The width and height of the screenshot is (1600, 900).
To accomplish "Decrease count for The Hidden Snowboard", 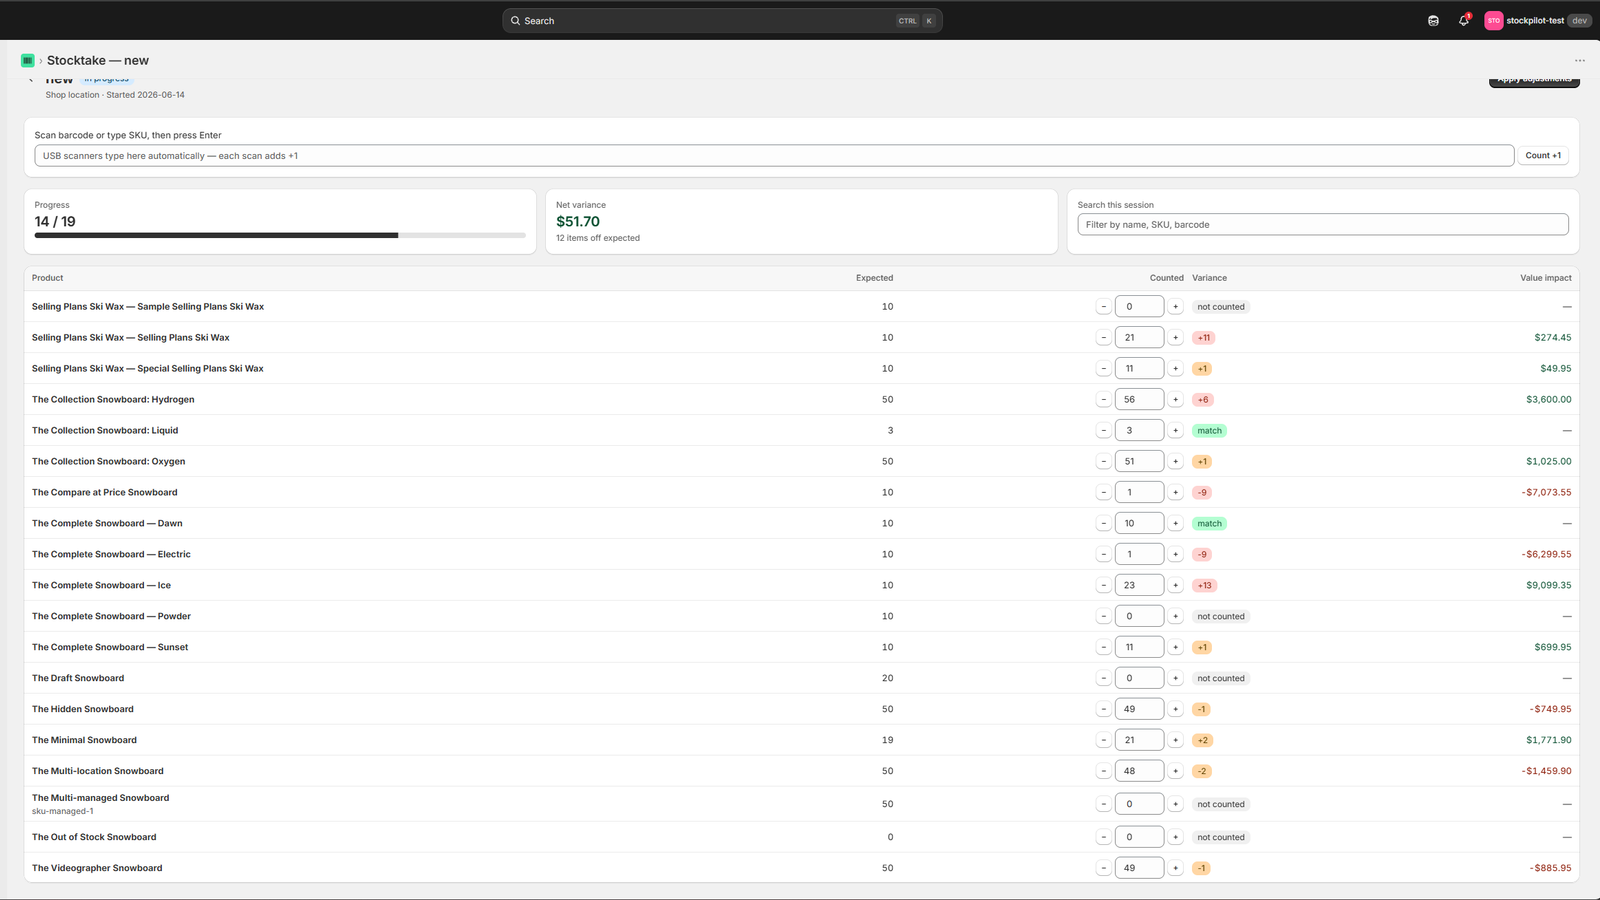I will [1103, 709].
